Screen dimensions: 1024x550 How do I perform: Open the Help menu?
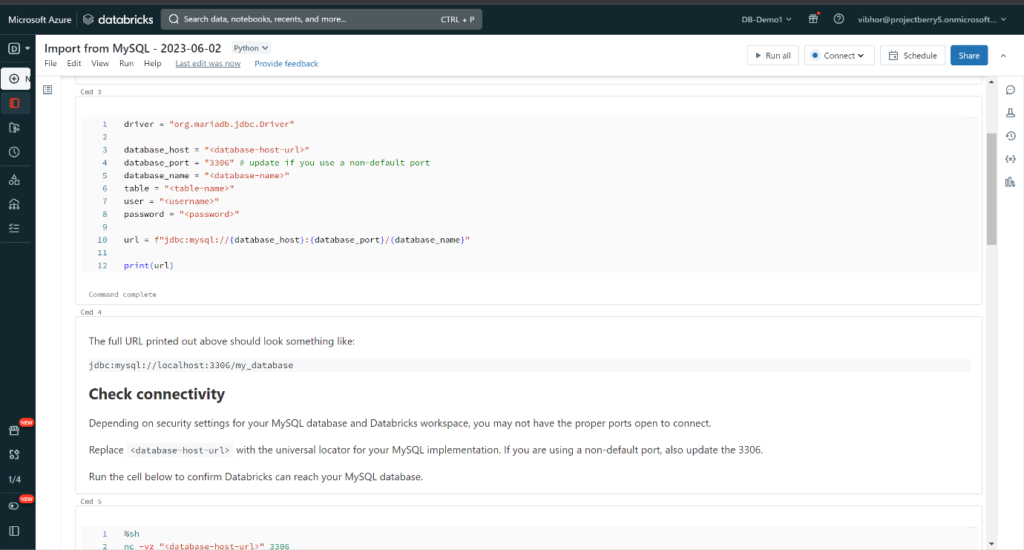pyautogui.click(x=152, y=63)
